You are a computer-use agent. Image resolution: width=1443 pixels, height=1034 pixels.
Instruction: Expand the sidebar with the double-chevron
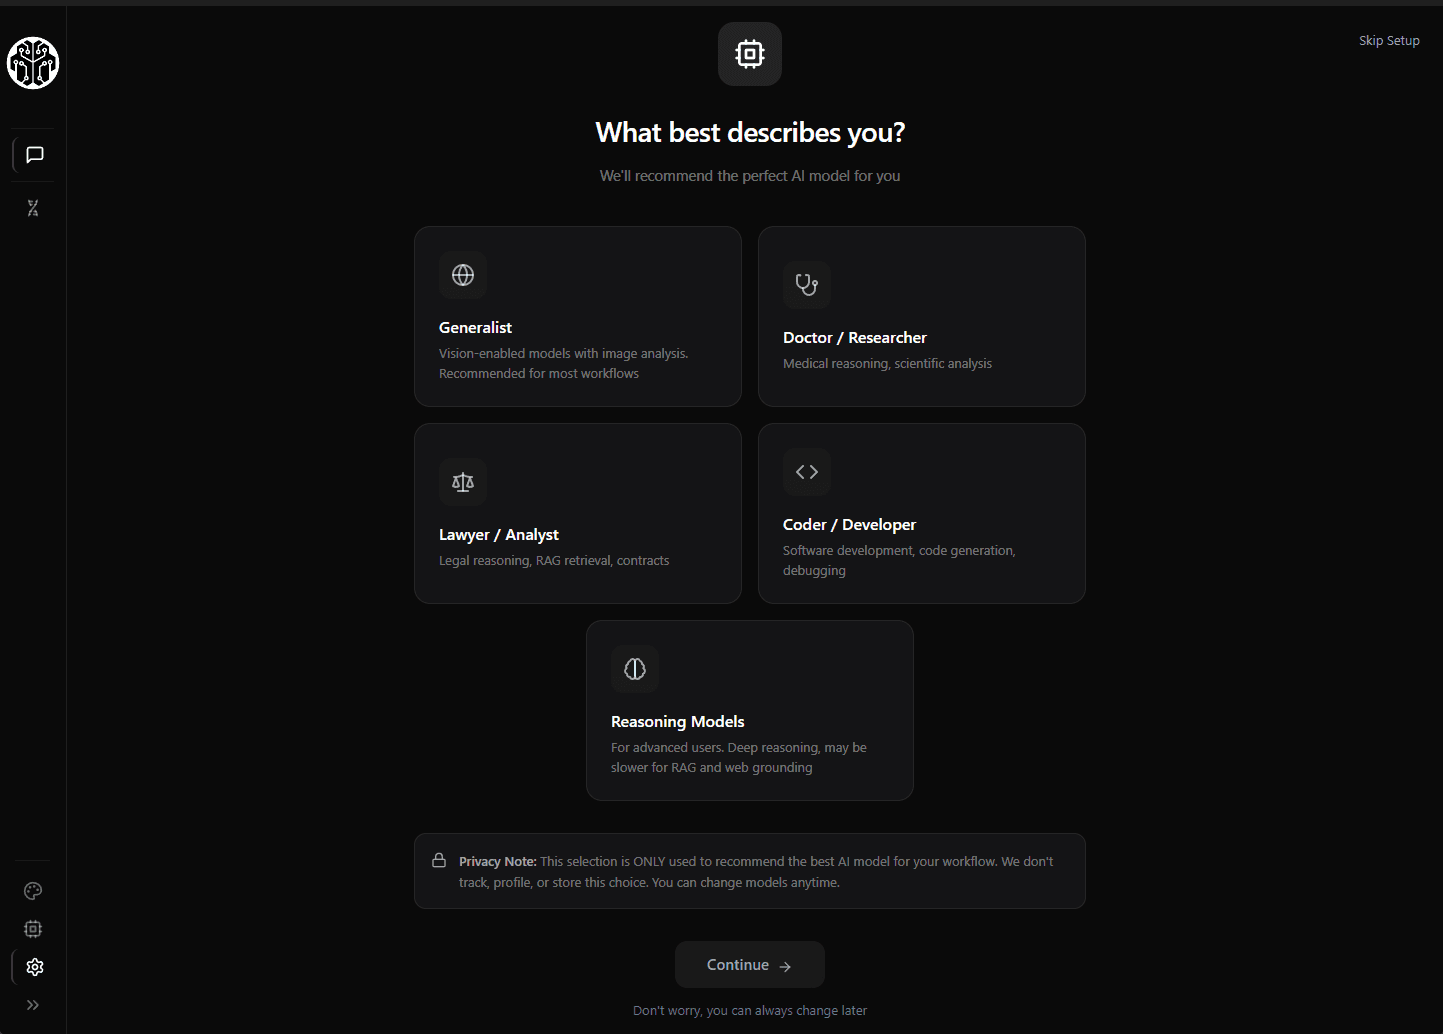click(32, 1005)
